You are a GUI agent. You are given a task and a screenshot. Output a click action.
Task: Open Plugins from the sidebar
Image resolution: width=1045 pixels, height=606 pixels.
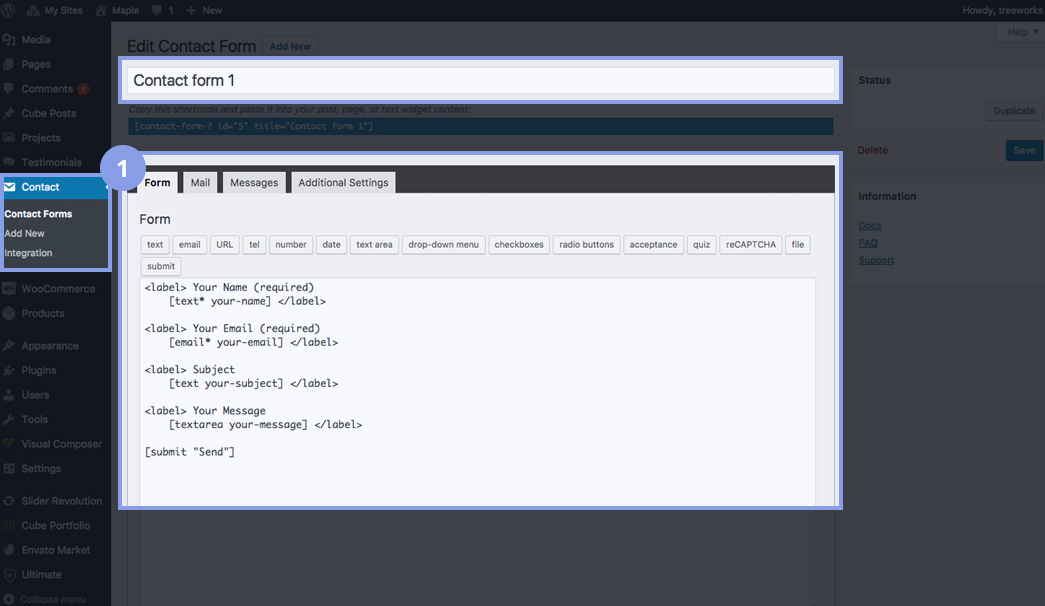coord(38,370)
